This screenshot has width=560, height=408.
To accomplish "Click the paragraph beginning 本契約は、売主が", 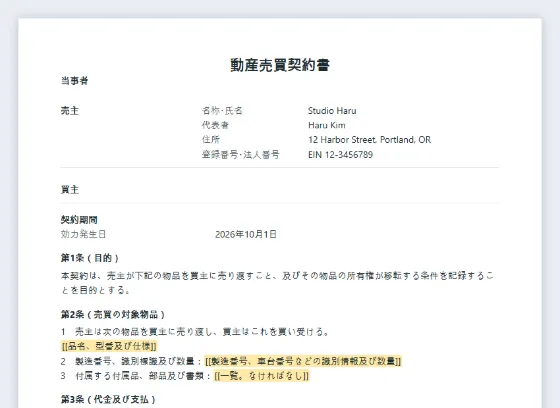I will click(277, 283).
